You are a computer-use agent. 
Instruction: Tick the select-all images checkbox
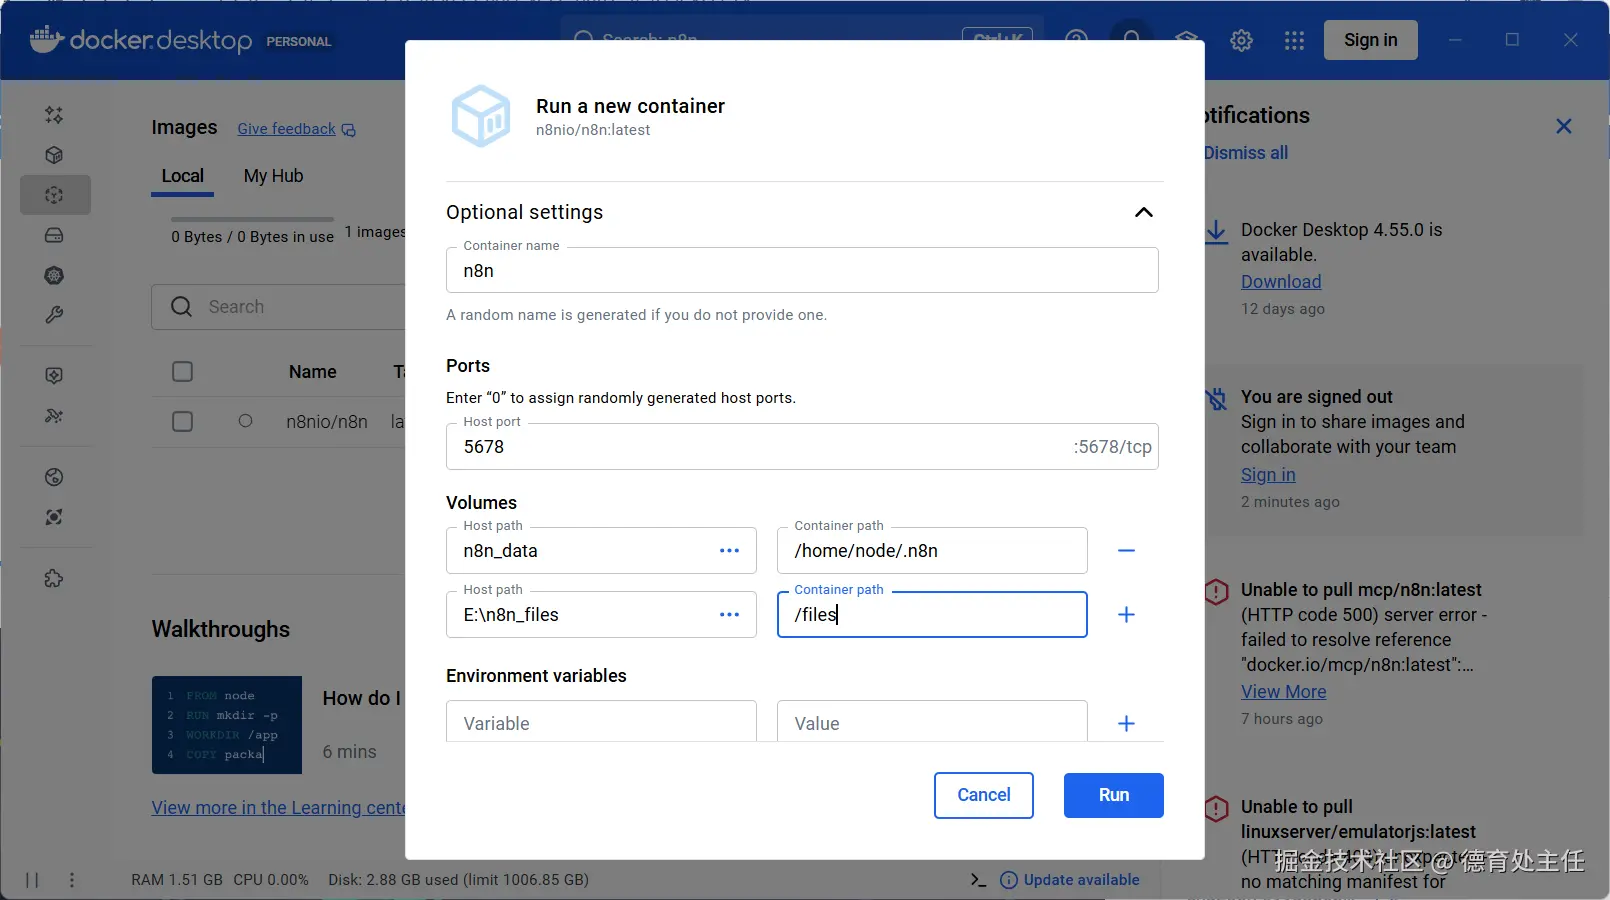point(182,372)
